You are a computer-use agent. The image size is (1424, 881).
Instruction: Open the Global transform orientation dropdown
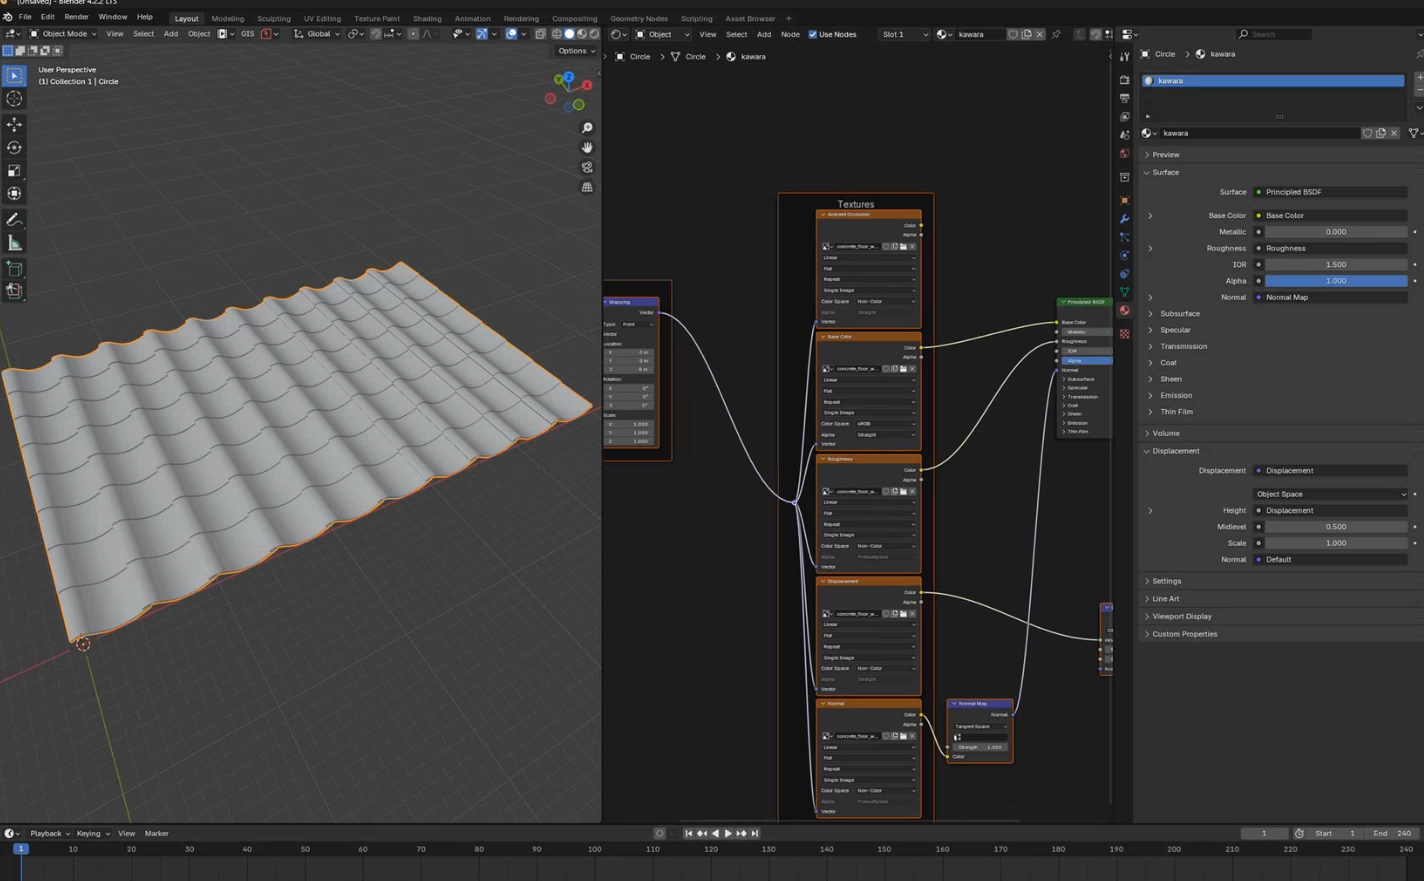pos(316,34)
